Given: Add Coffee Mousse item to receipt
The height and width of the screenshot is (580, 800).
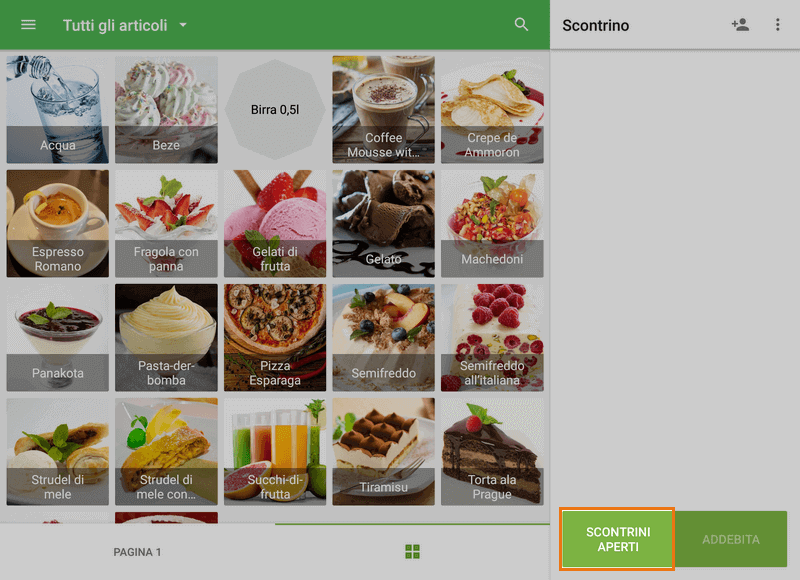Looking at the screenshot, I should [384, 109].
